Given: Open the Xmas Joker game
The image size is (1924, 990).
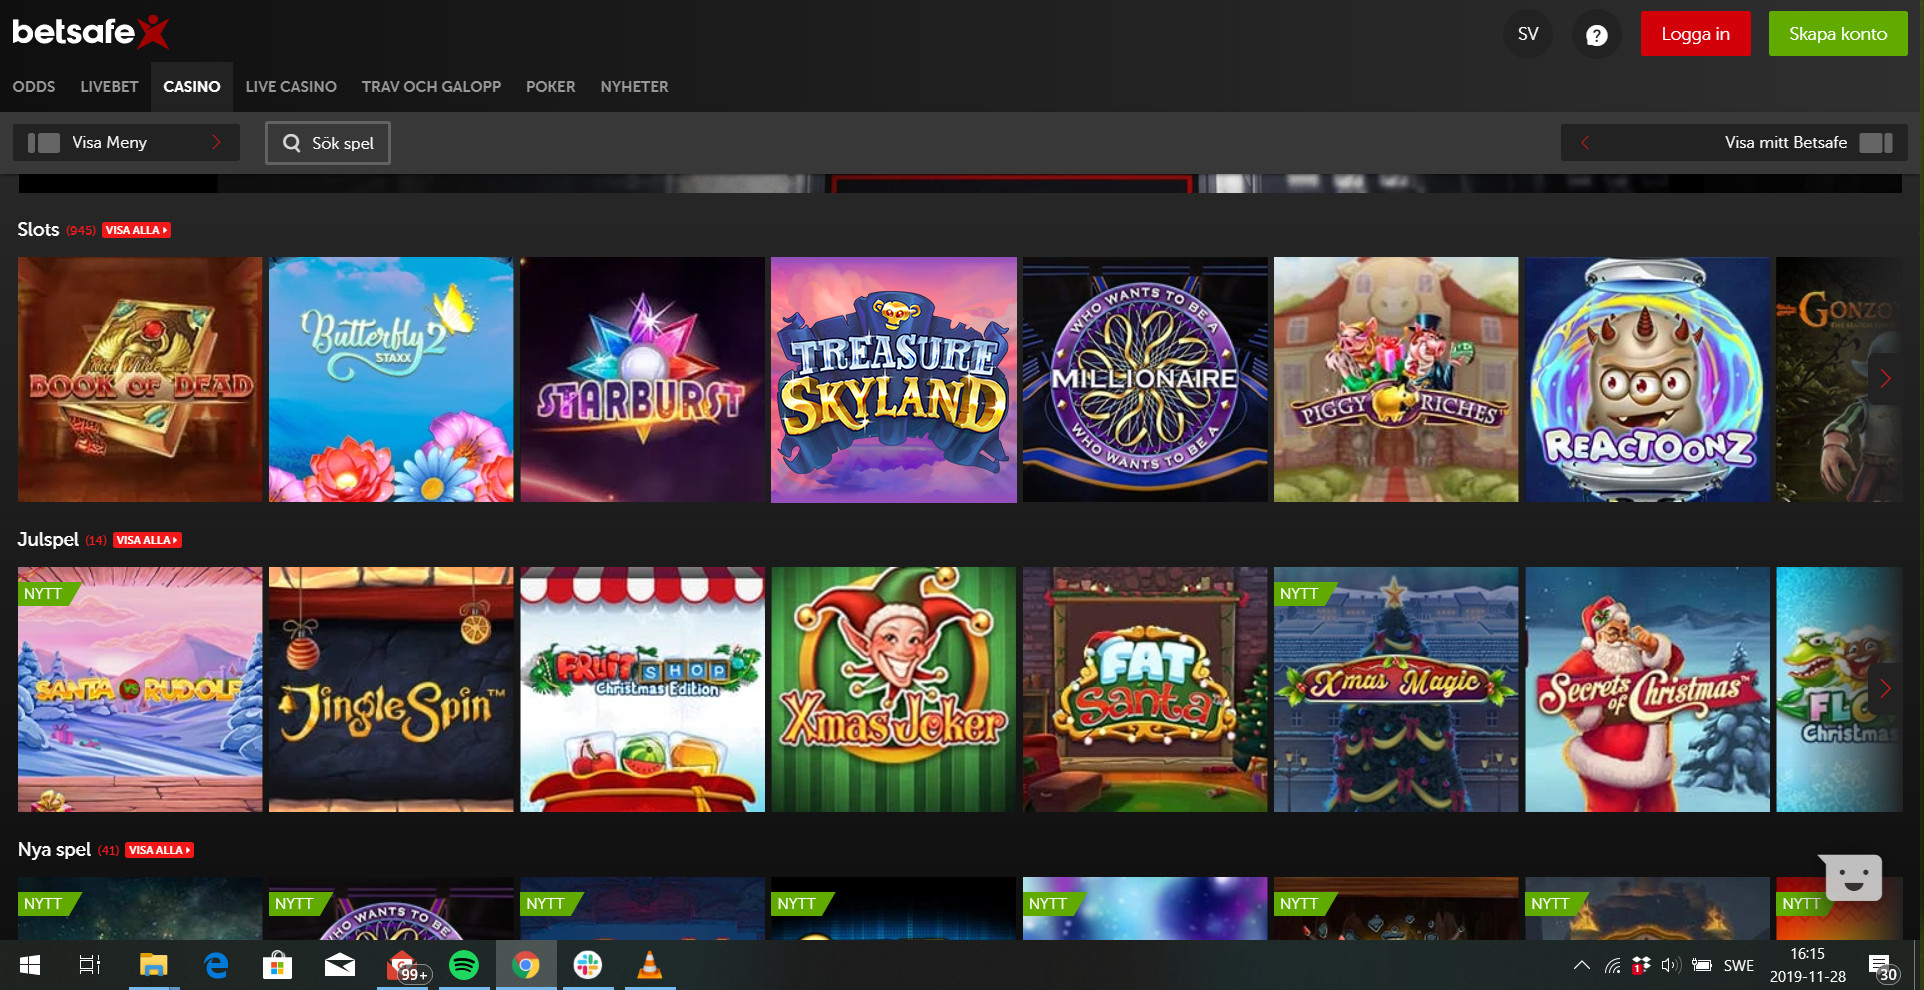Looking at the screenshot, I should coord(894,690).
